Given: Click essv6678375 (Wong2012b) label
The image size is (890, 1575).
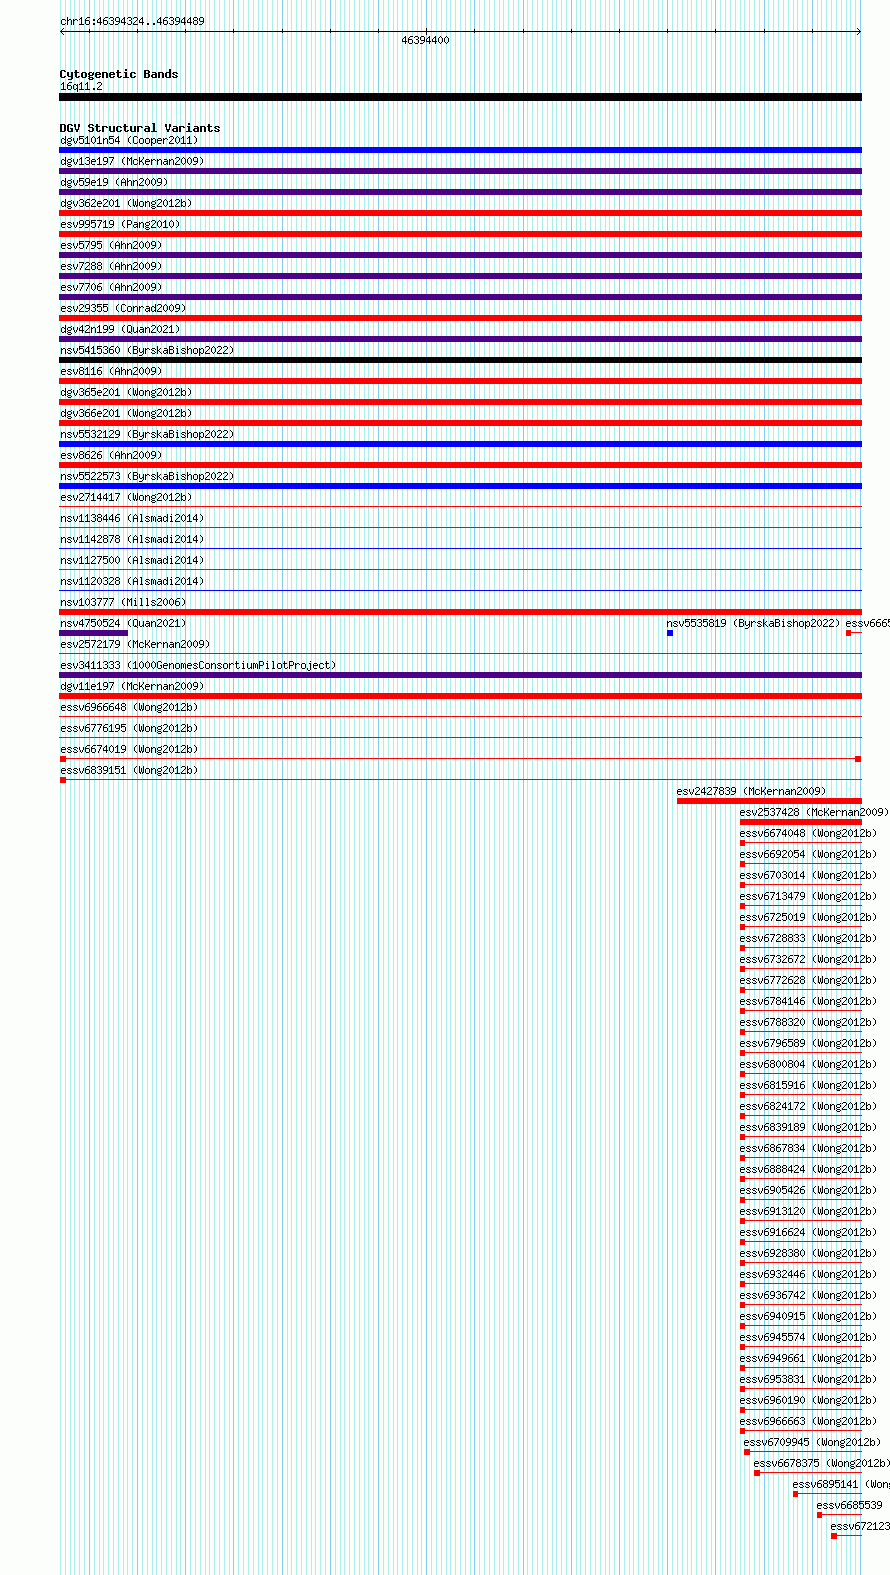Looking at the screenshot, I should click(x=822, y=1463).
